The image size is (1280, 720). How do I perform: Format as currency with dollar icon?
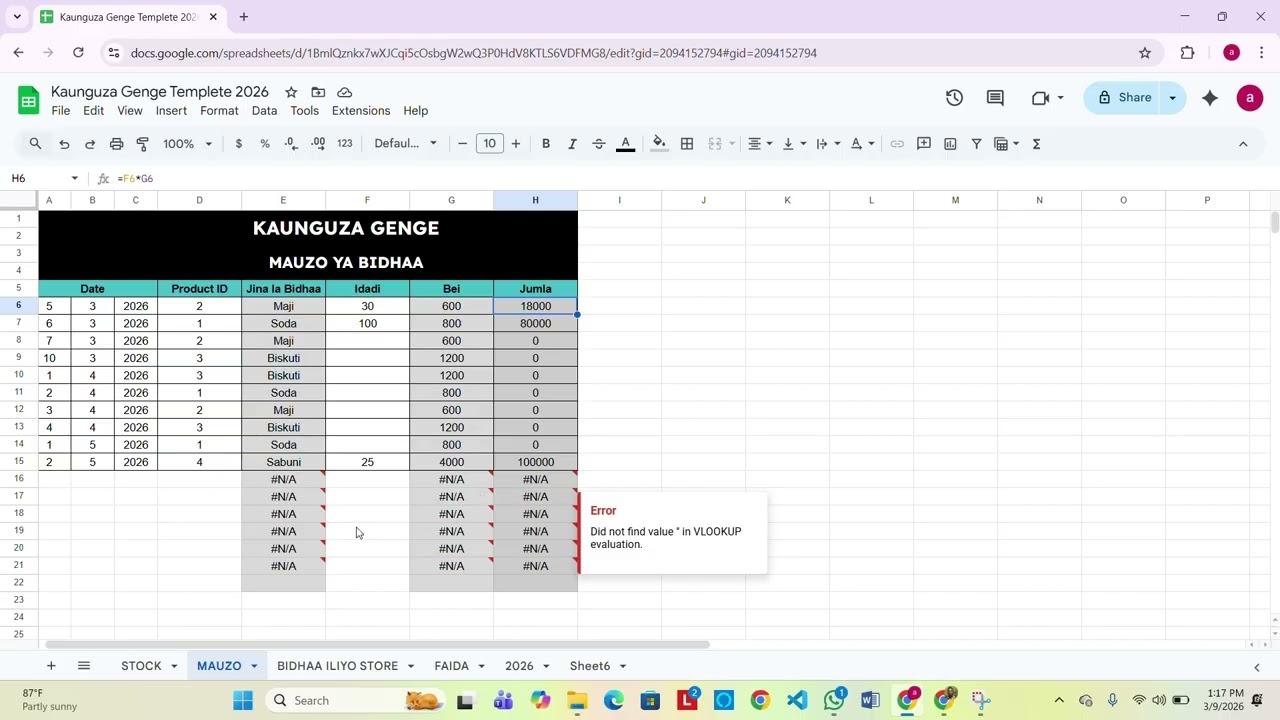238,144
